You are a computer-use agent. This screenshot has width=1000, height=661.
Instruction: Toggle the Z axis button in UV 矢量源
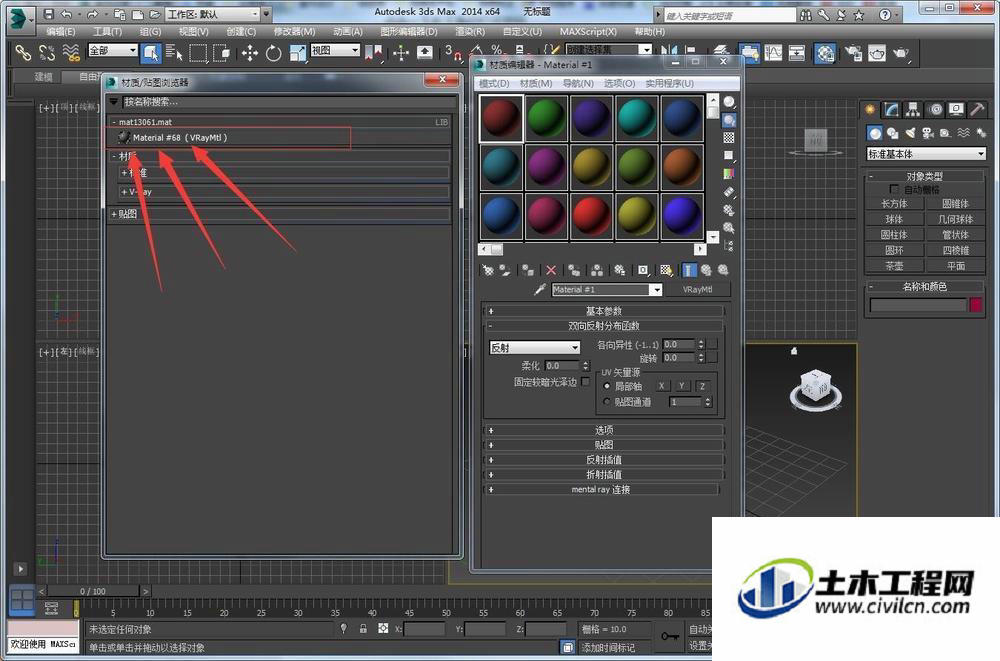pos(702,386)
